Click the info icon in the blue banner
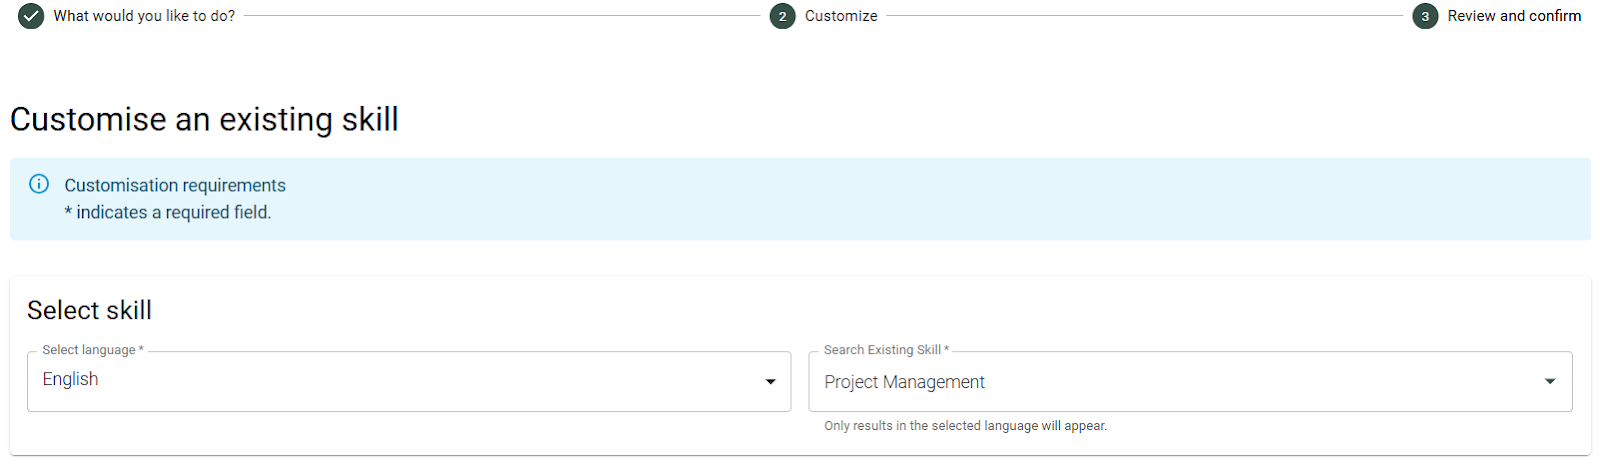Viewport: 1600px width, 464px height. pyautogui.click(x=39, y=184)
